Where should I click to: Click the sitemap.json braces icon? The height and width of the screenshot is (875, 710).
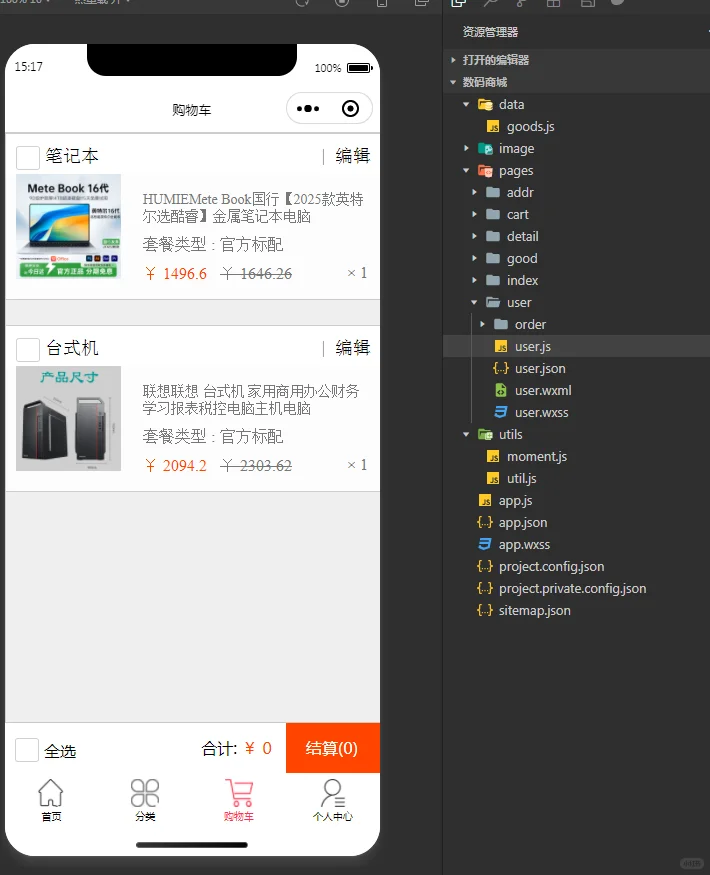point(485,610)
